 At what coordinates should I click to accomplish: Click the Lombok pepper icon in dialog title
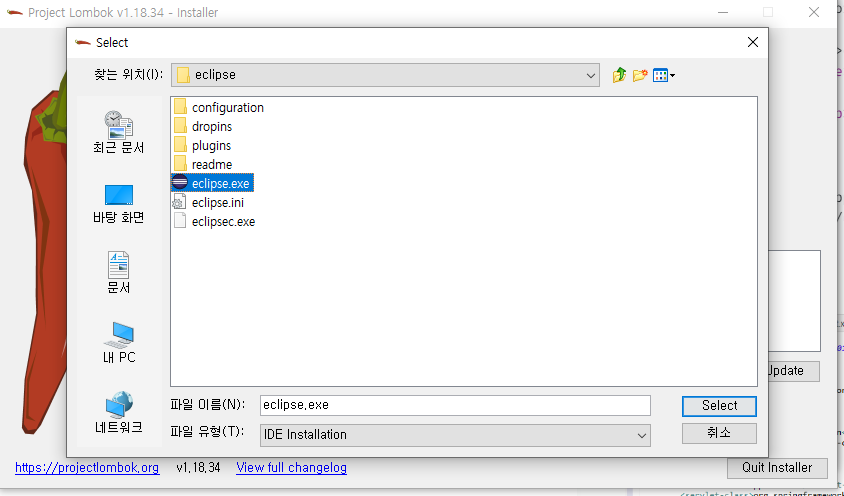pyautogui.click(x=83, y=43)
